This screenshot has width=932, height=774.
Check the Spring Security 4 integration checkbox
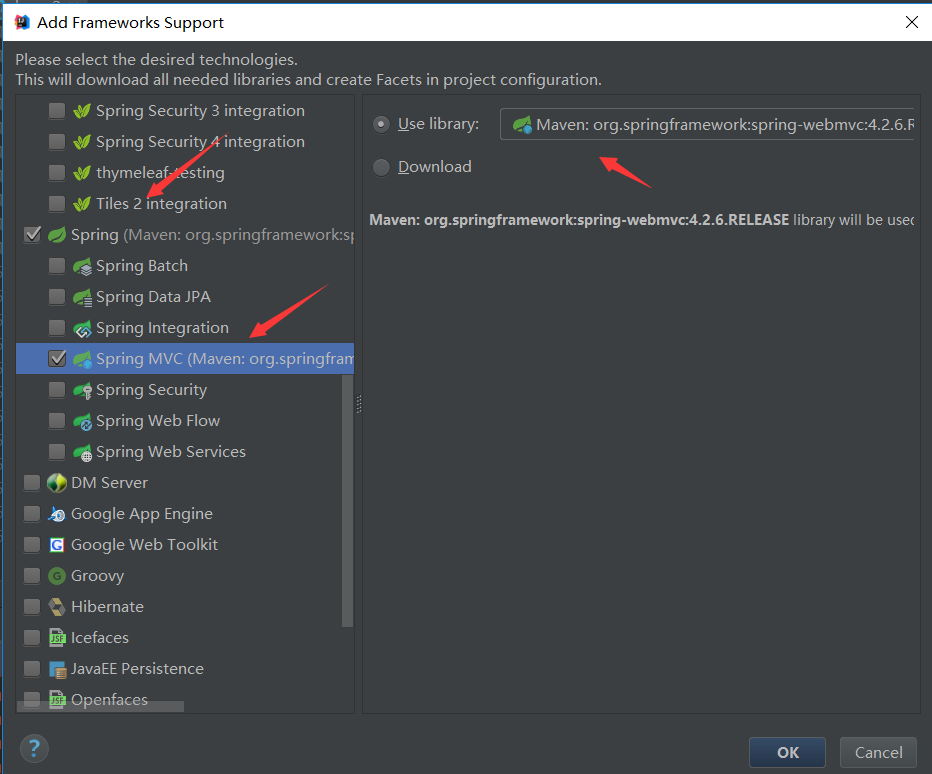57,141
